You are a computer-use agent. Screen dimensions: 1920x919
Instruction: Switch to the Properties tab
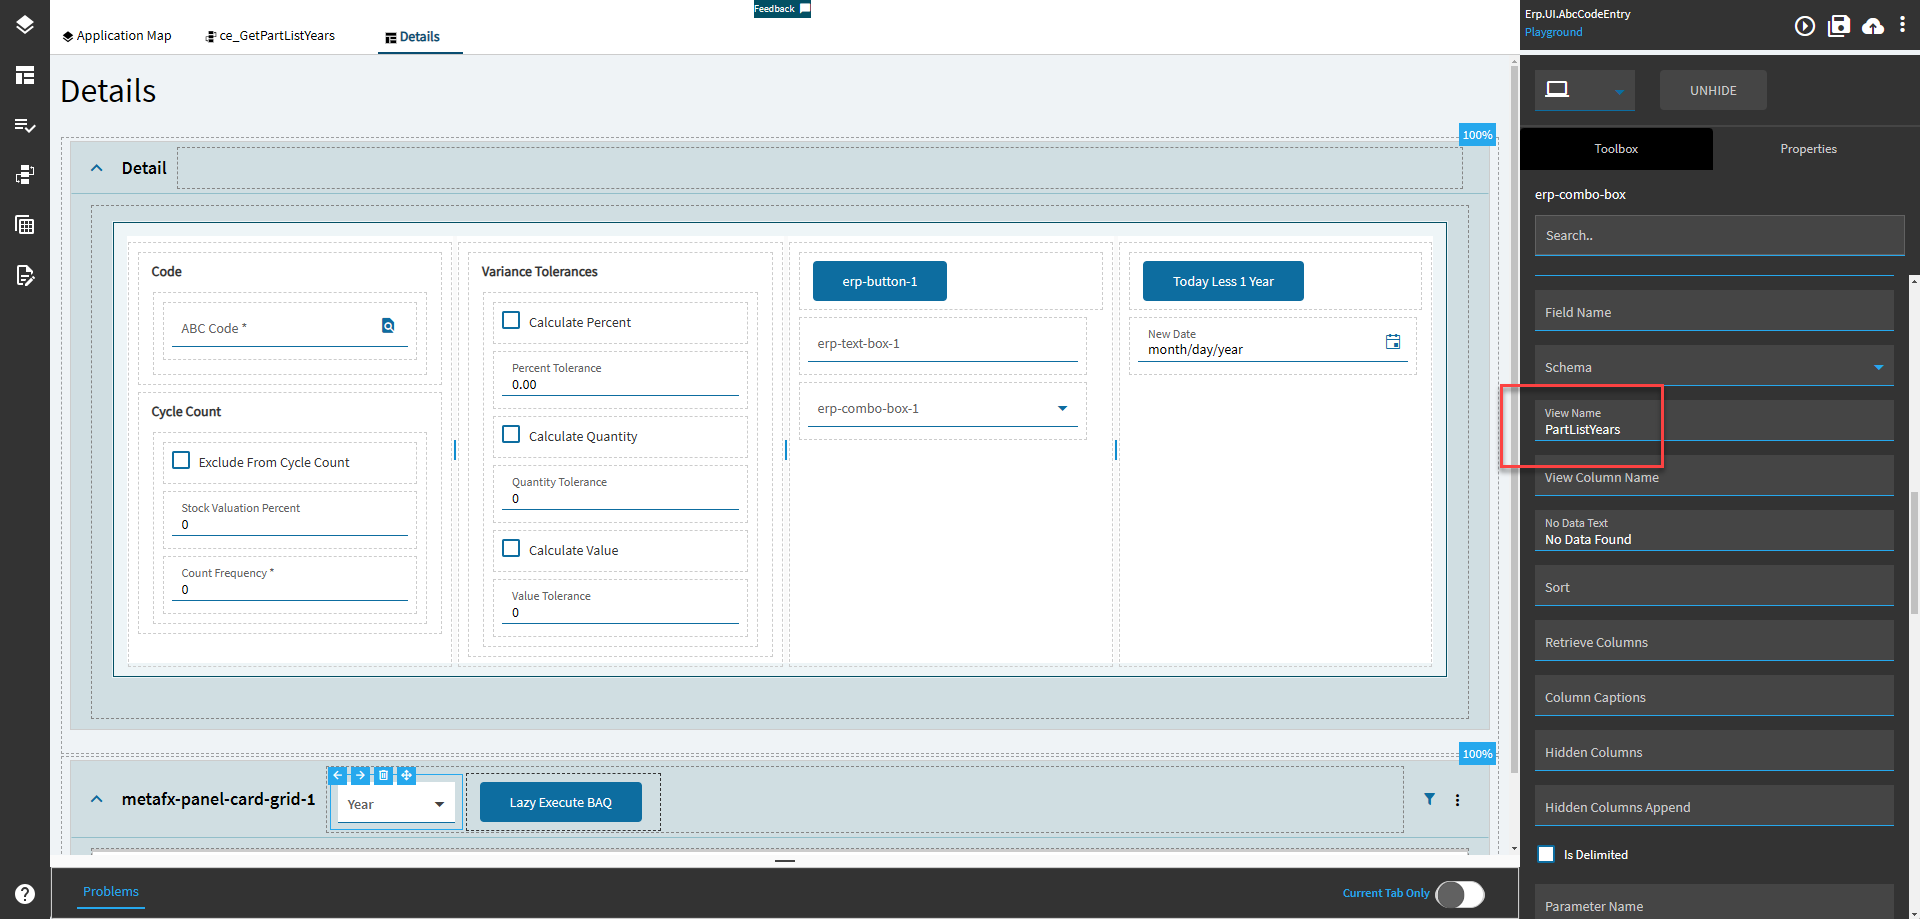(x=1808, y=149)
